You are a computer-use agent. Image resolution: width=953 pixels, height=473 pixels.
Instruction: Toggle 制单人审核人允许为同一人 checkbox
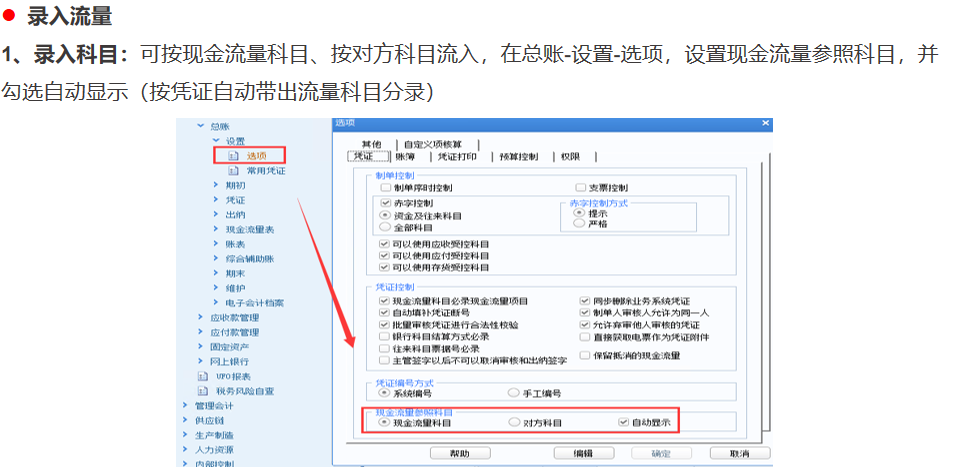click(x=585, y=312)
